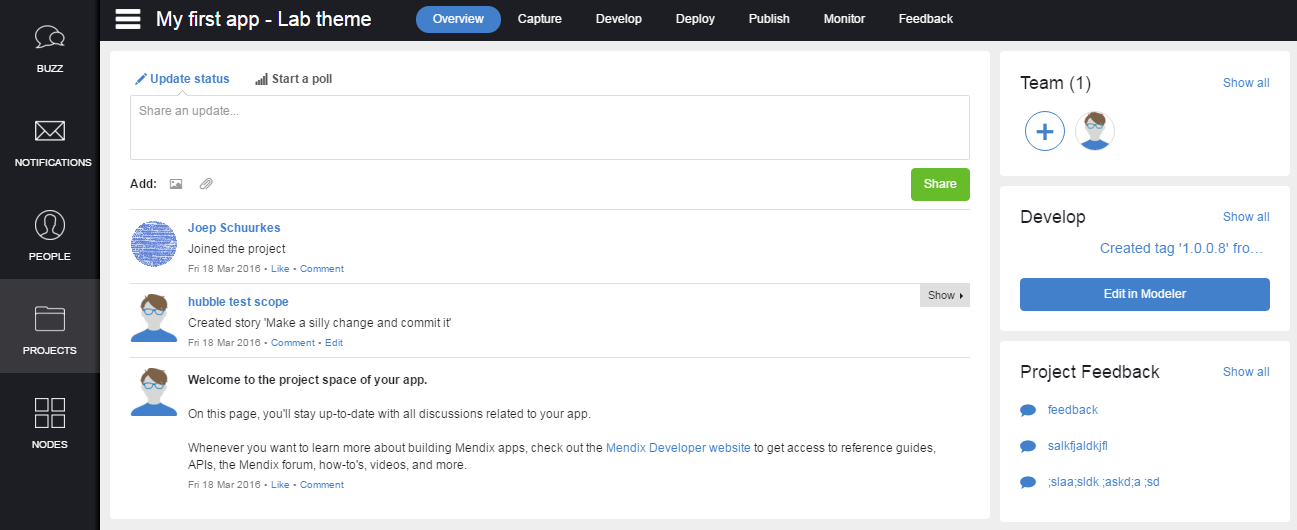Open Joep Schuurkes avatar thumbnail

[154, 245]
